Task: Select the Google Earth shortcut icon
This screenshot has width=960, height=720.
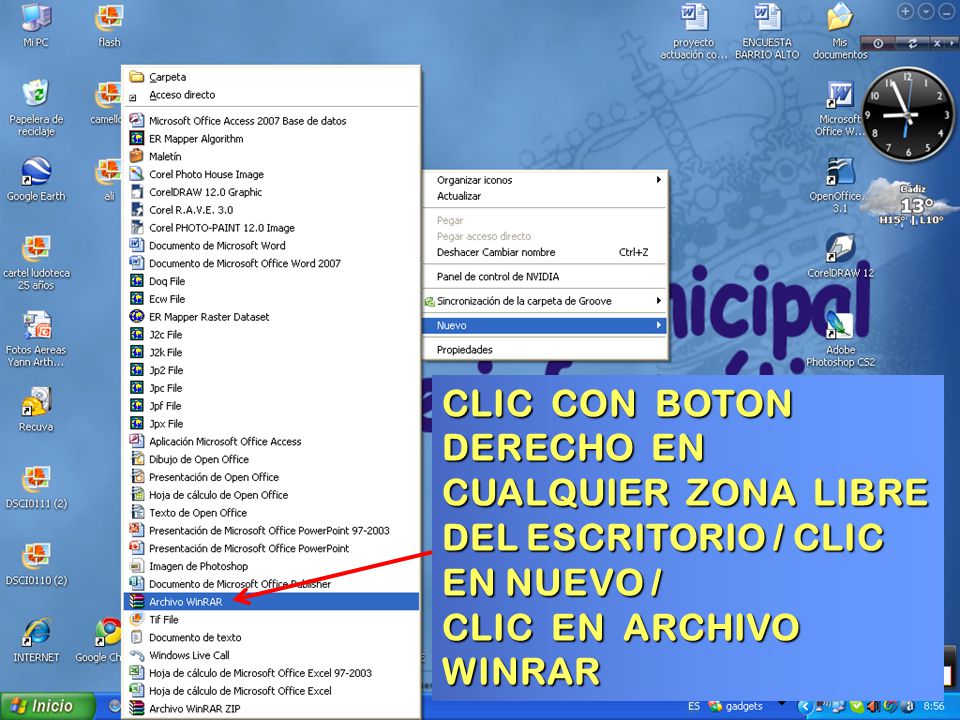Action: pos(36,179)
